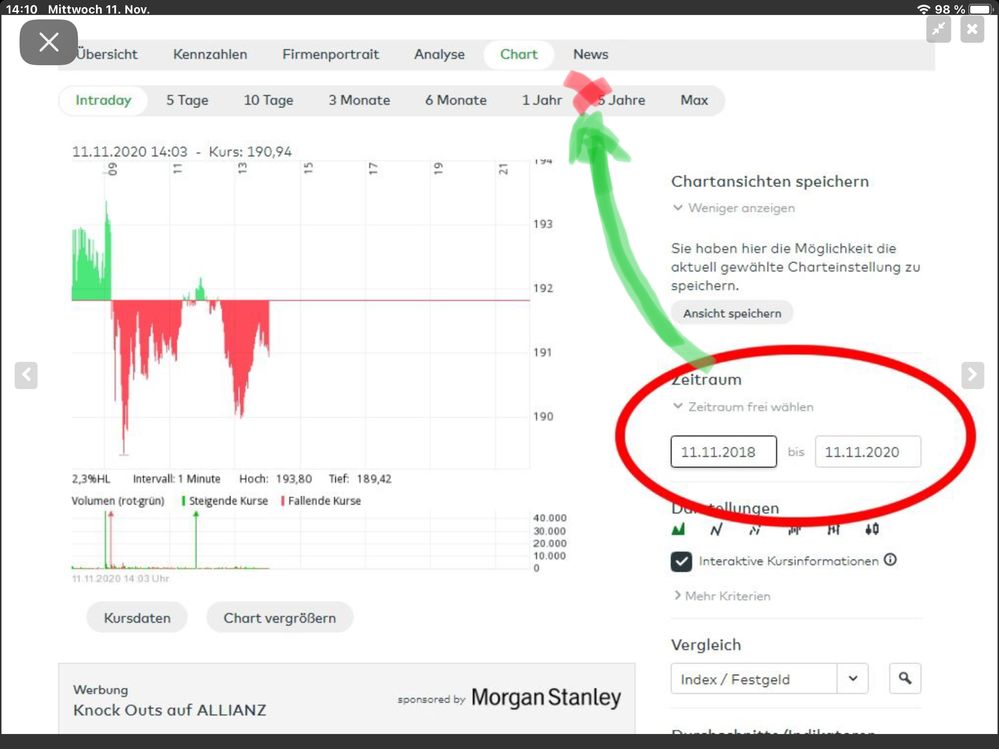Click the 'Chart vergrößern' button
This screenshot has height=749, width=999.
(x=279, y=618)
